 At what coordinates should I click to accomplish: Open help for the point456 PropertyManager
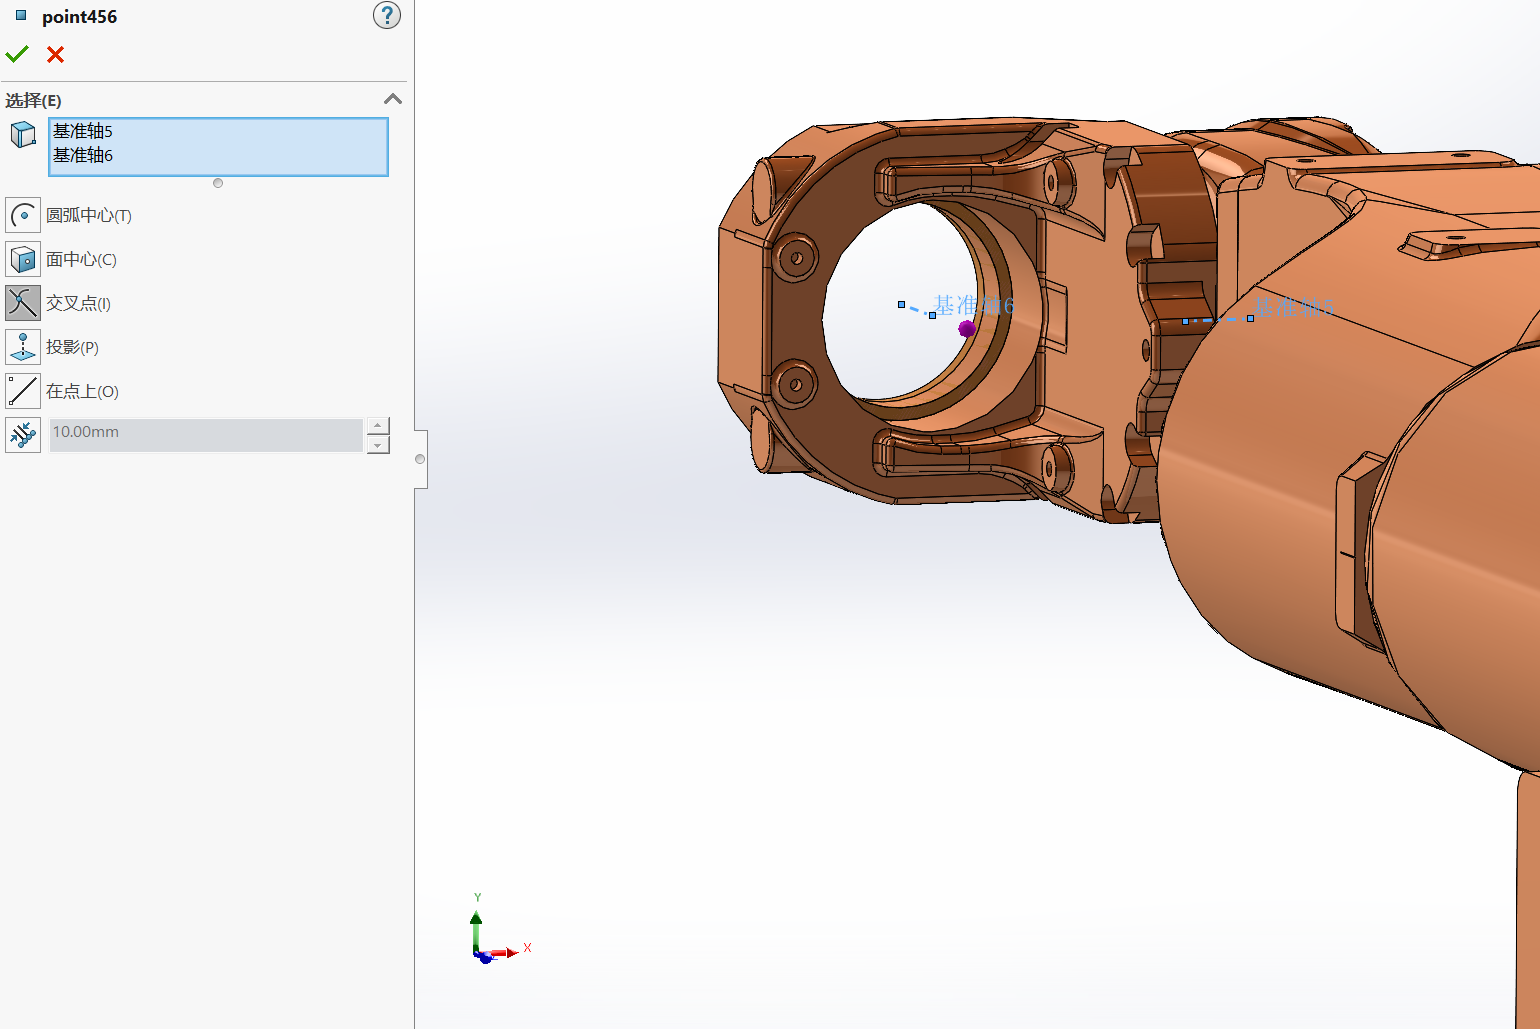[x=386, y=16]
